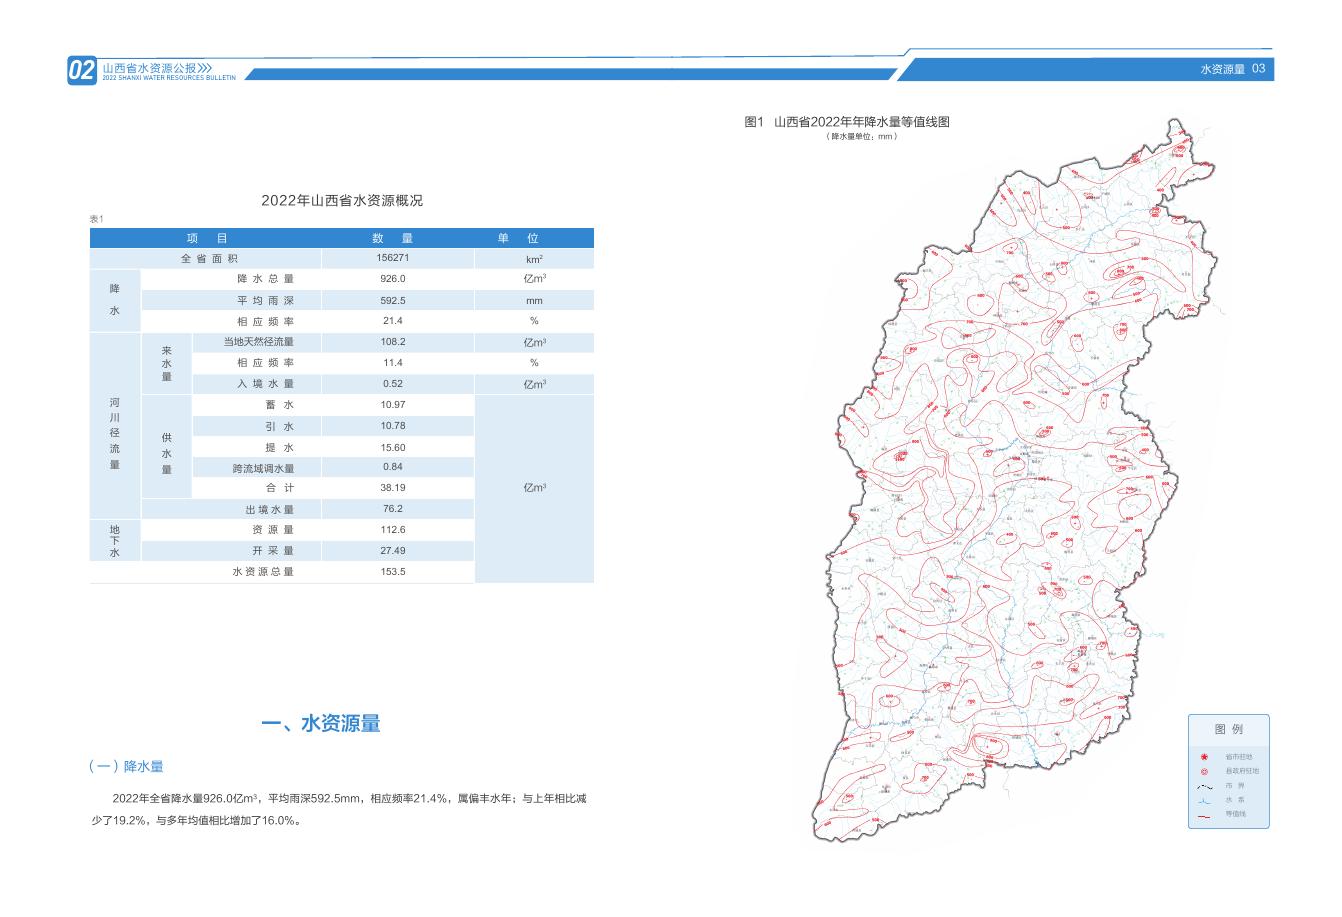Click the 一、水资源量 section heading
The height and width of the screenshot is (917, 1342).
pyautogui.click(x=320, y=724)
